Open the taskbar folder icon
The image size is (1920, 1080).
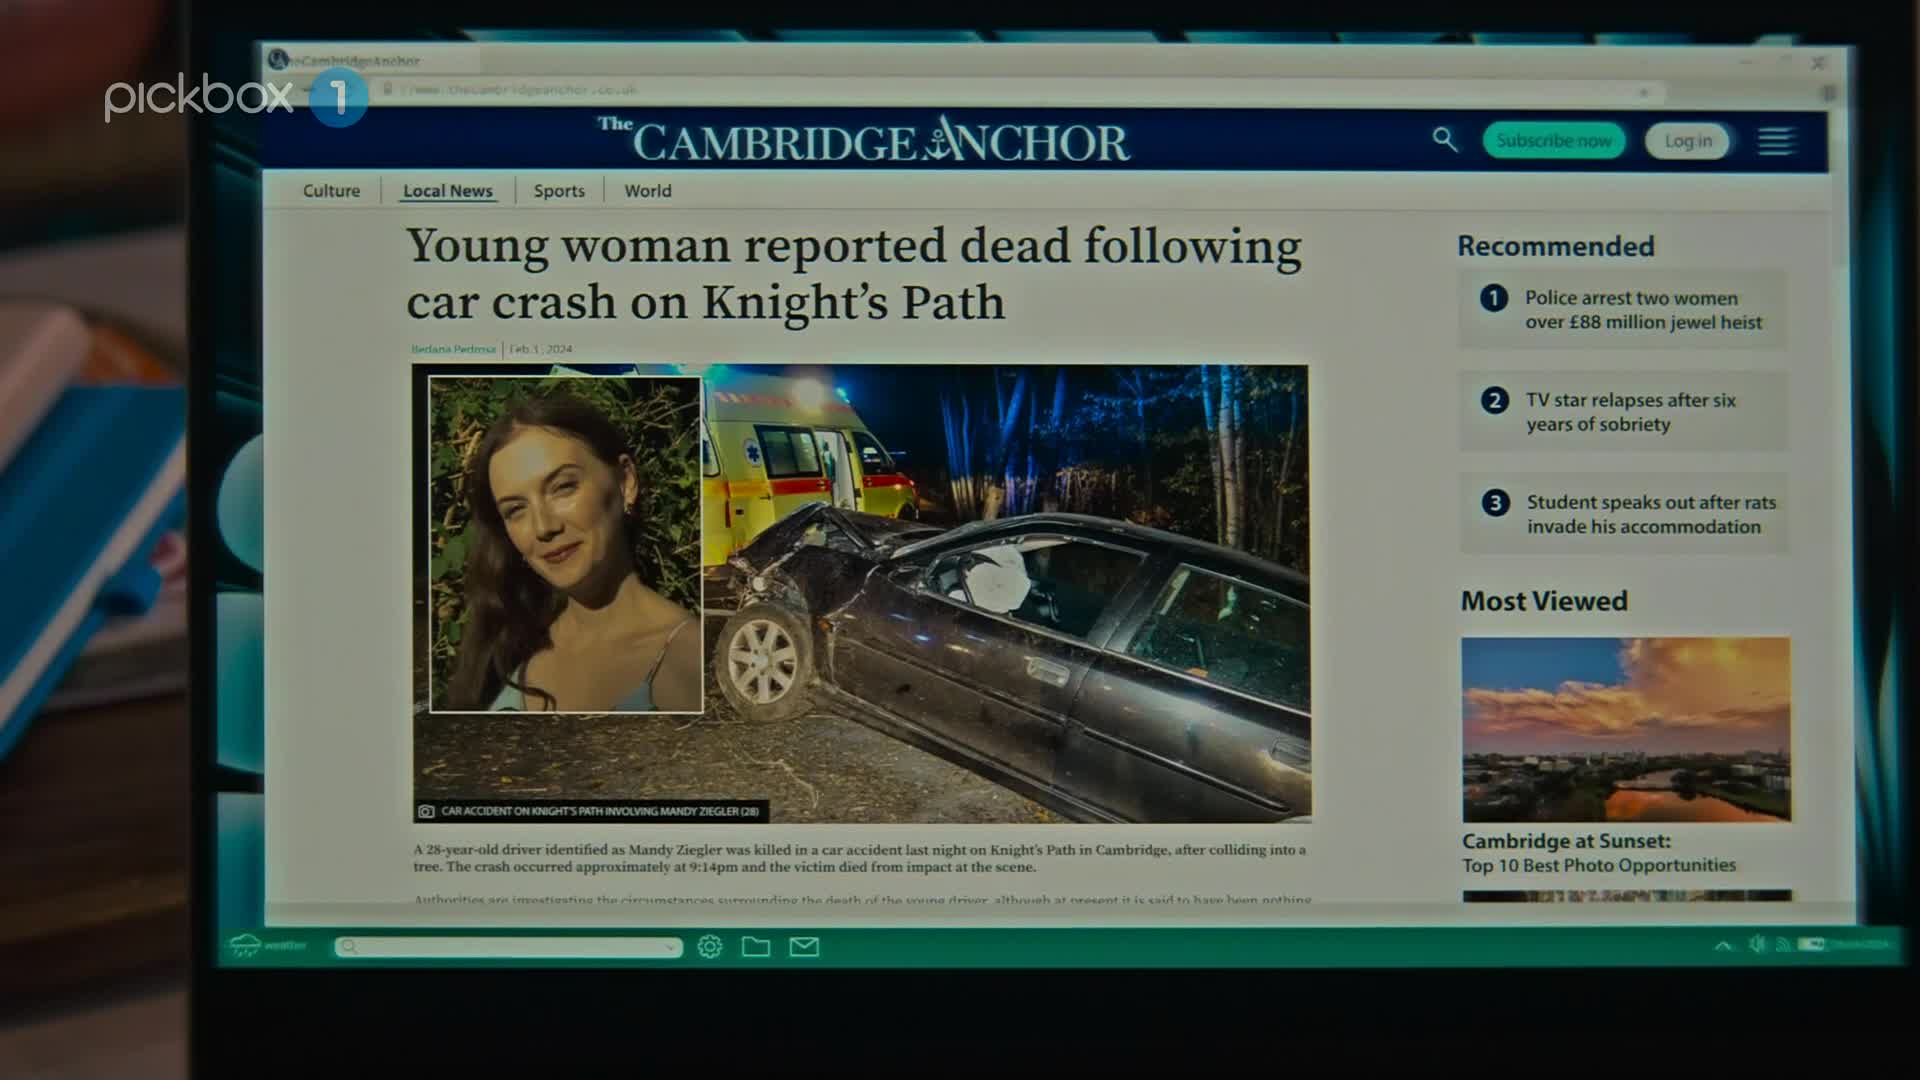coord(756,946)
